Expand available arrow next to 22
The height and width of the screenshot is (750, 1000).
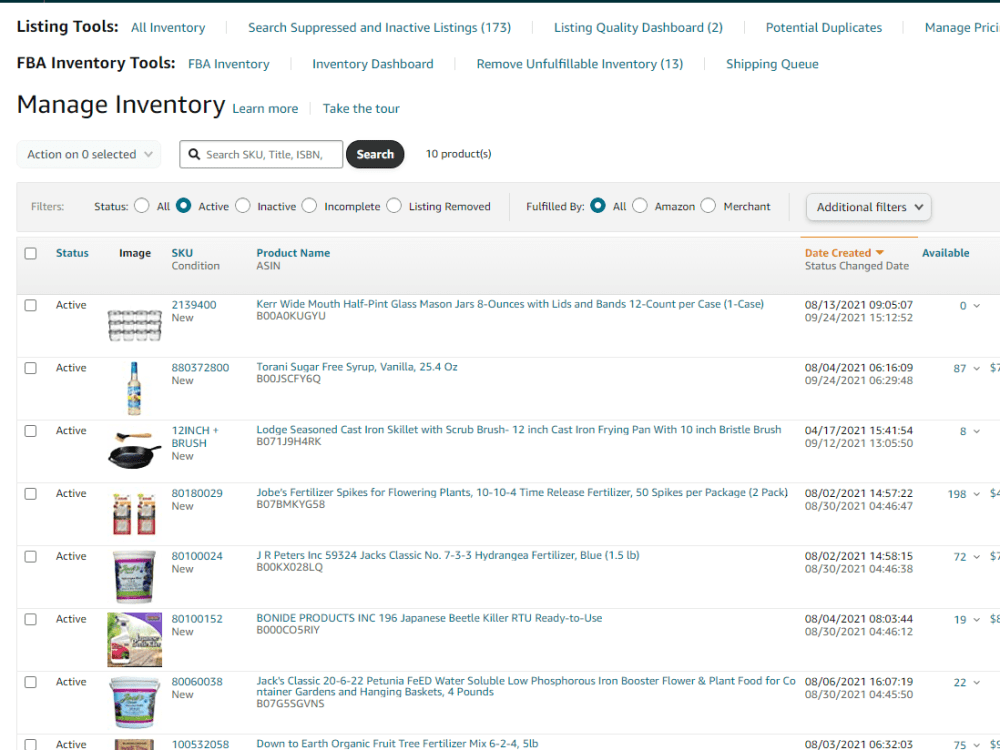click(976, 683)
